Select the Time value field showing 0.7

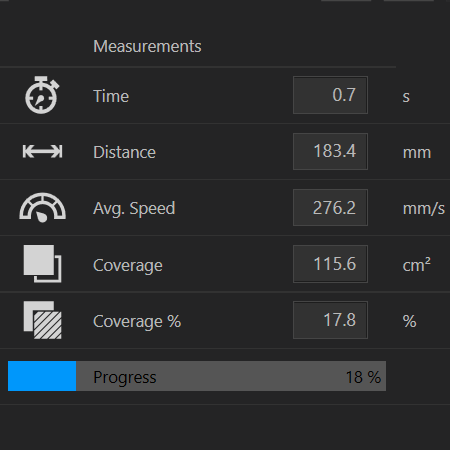pos(330,95)
